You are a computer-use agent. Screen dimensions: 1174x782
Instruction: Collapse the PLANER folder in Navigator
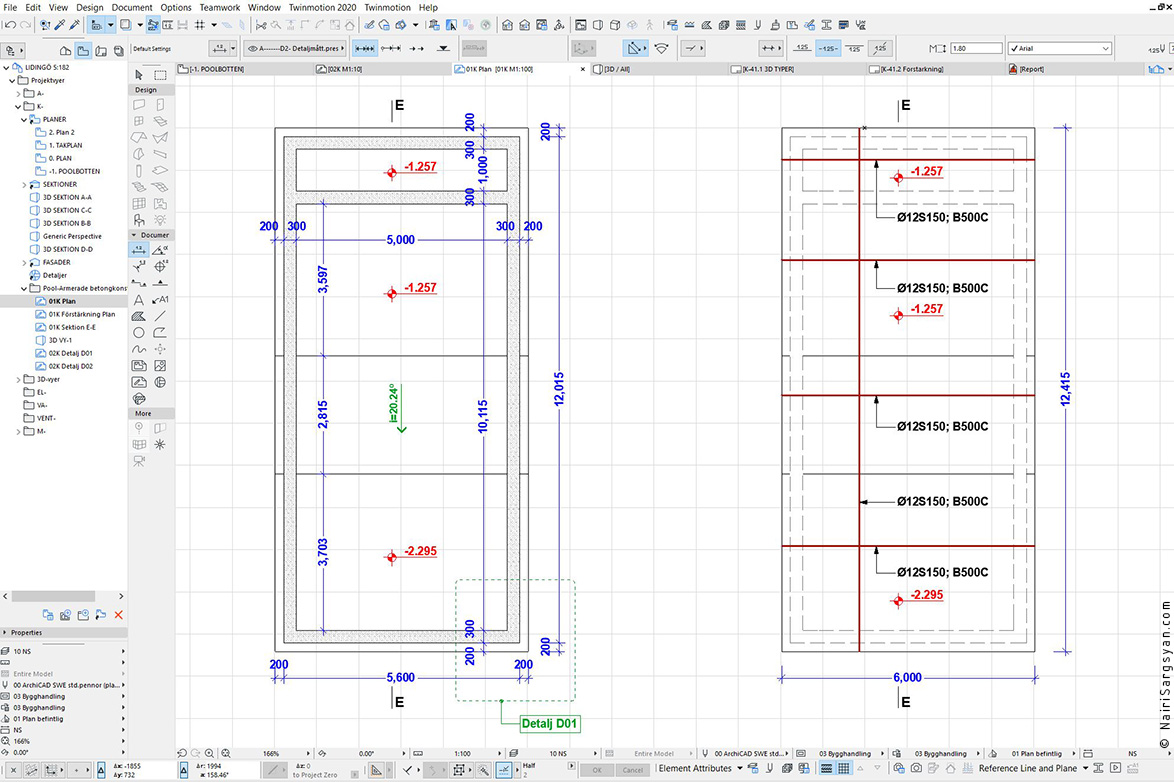(24, 119)
